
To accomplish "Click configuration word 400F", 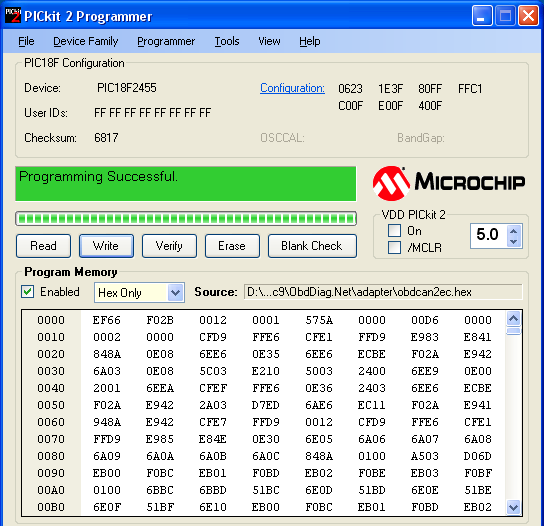I will click(430, 105).
